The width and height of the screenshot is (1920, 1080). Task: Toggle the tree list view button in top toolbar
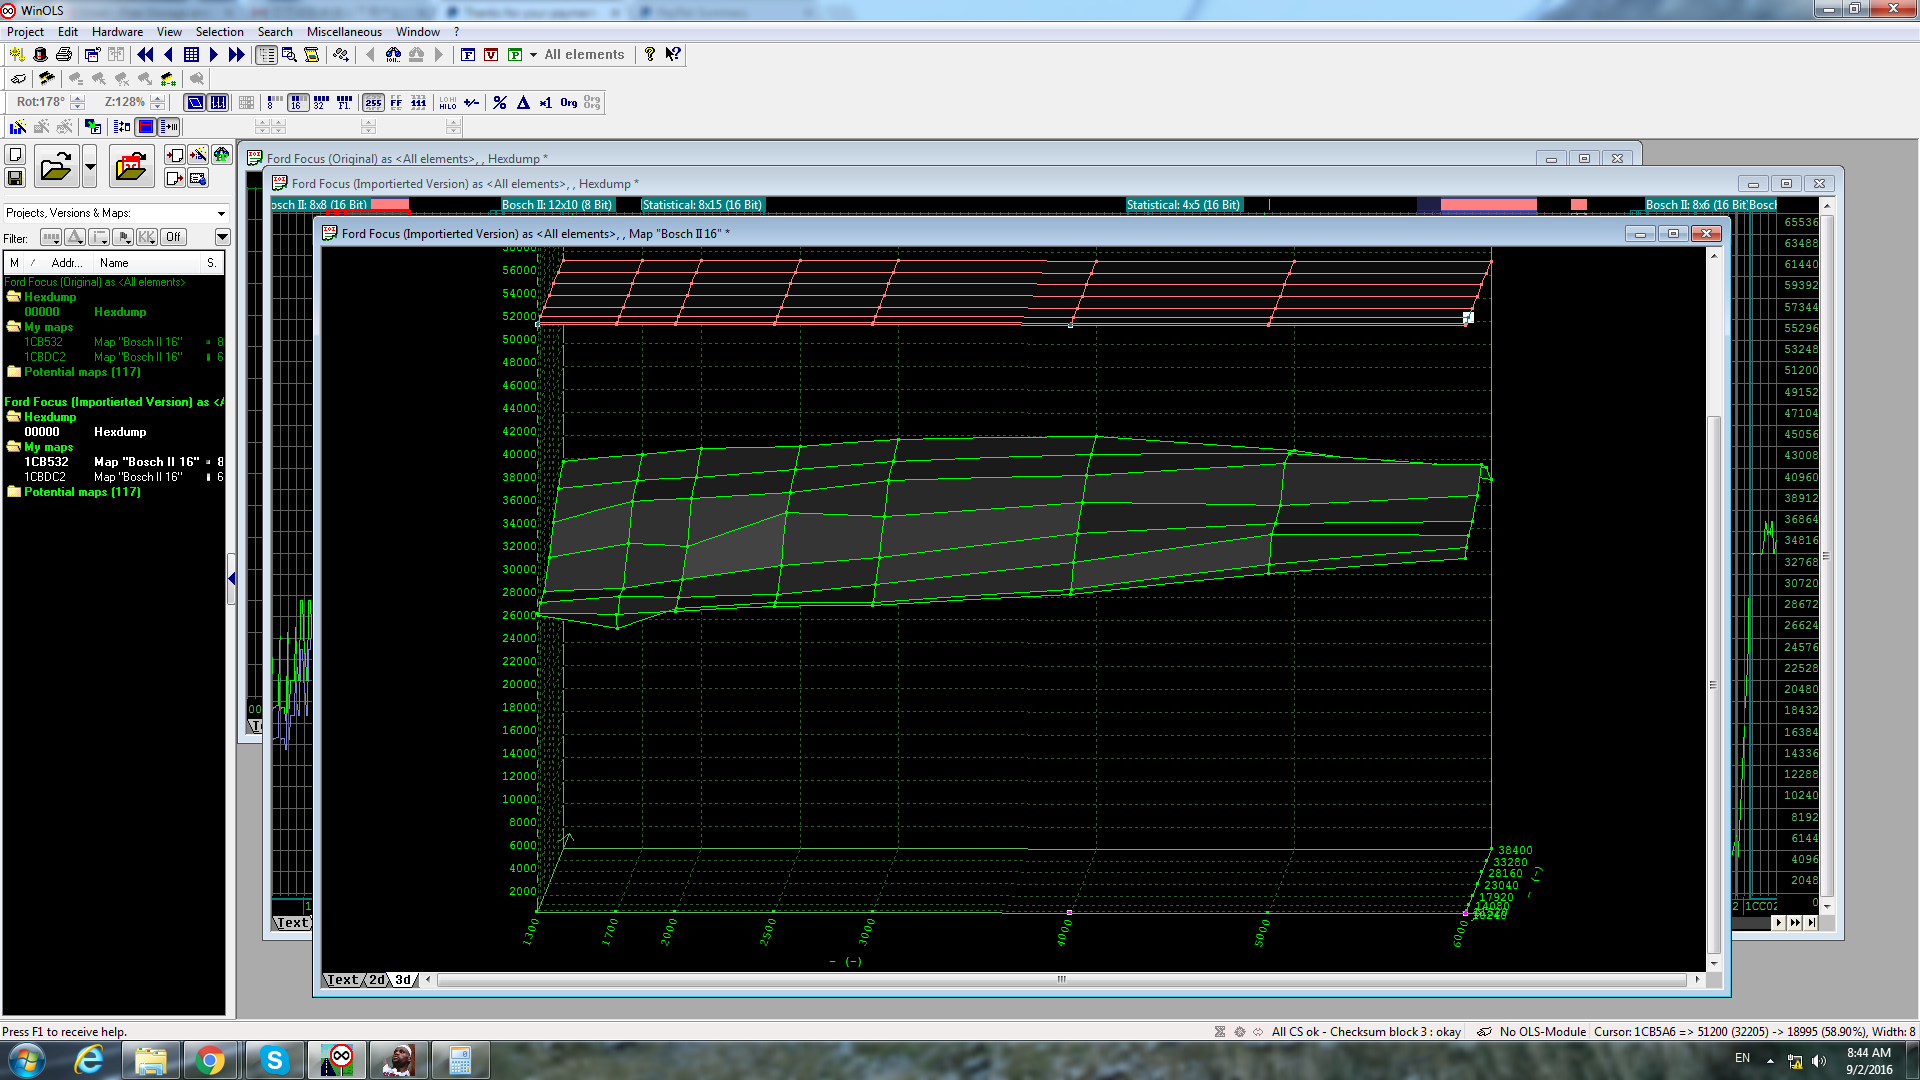(x=266, y=55)
